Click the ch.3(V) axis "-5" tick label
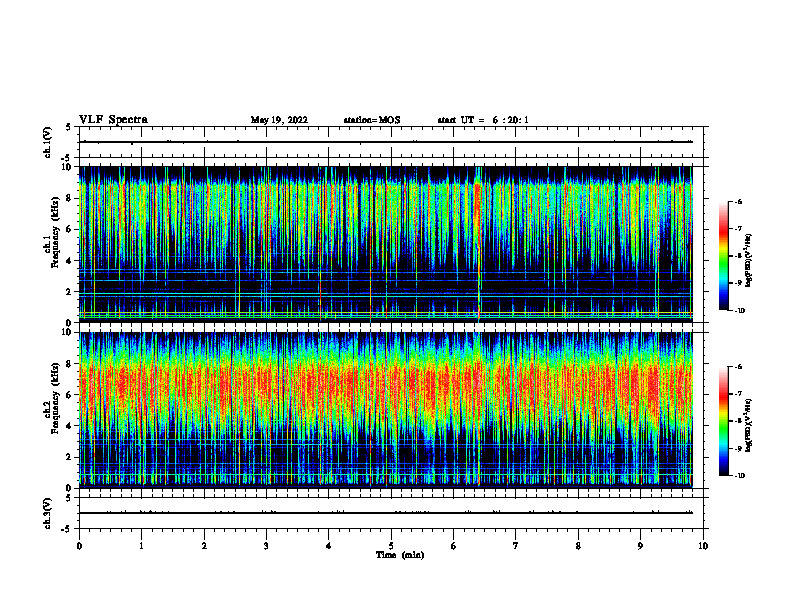This screenshot has width=792, height=612. tap(66, 529)
